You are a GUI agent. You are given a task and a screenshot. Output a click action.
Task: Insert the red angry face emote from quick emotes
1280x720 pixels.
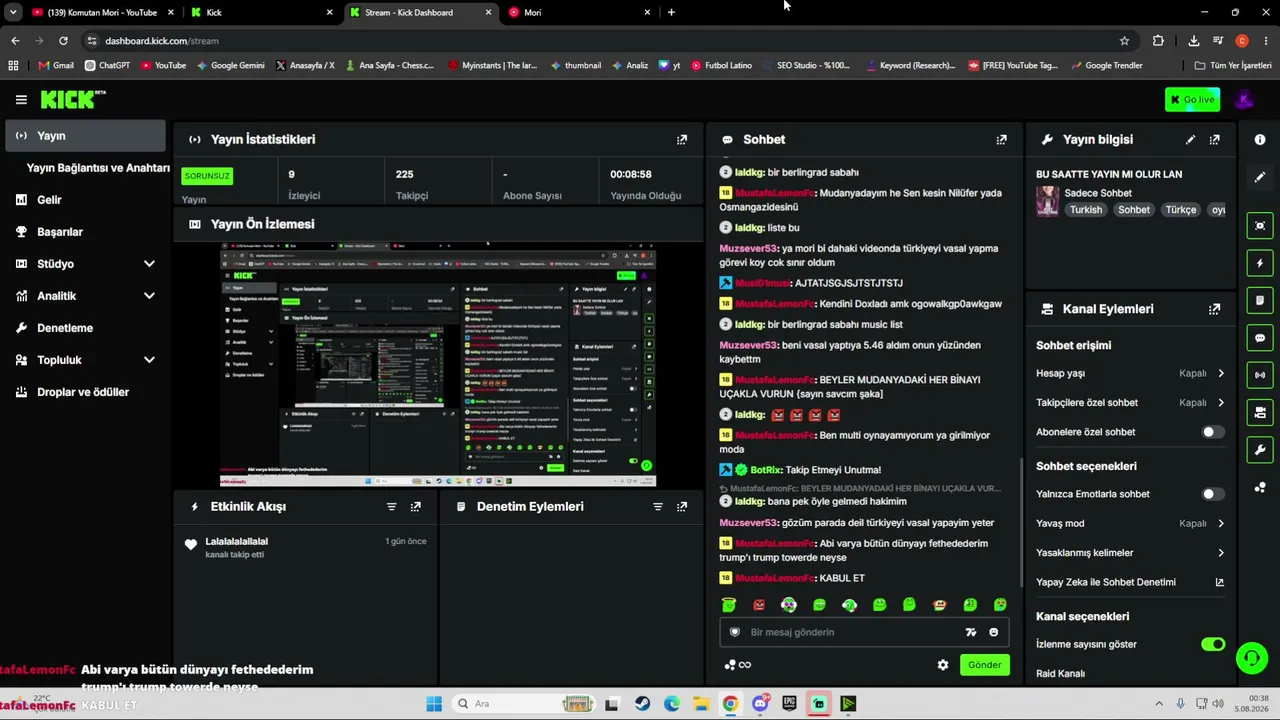click(x=759, y=605)
